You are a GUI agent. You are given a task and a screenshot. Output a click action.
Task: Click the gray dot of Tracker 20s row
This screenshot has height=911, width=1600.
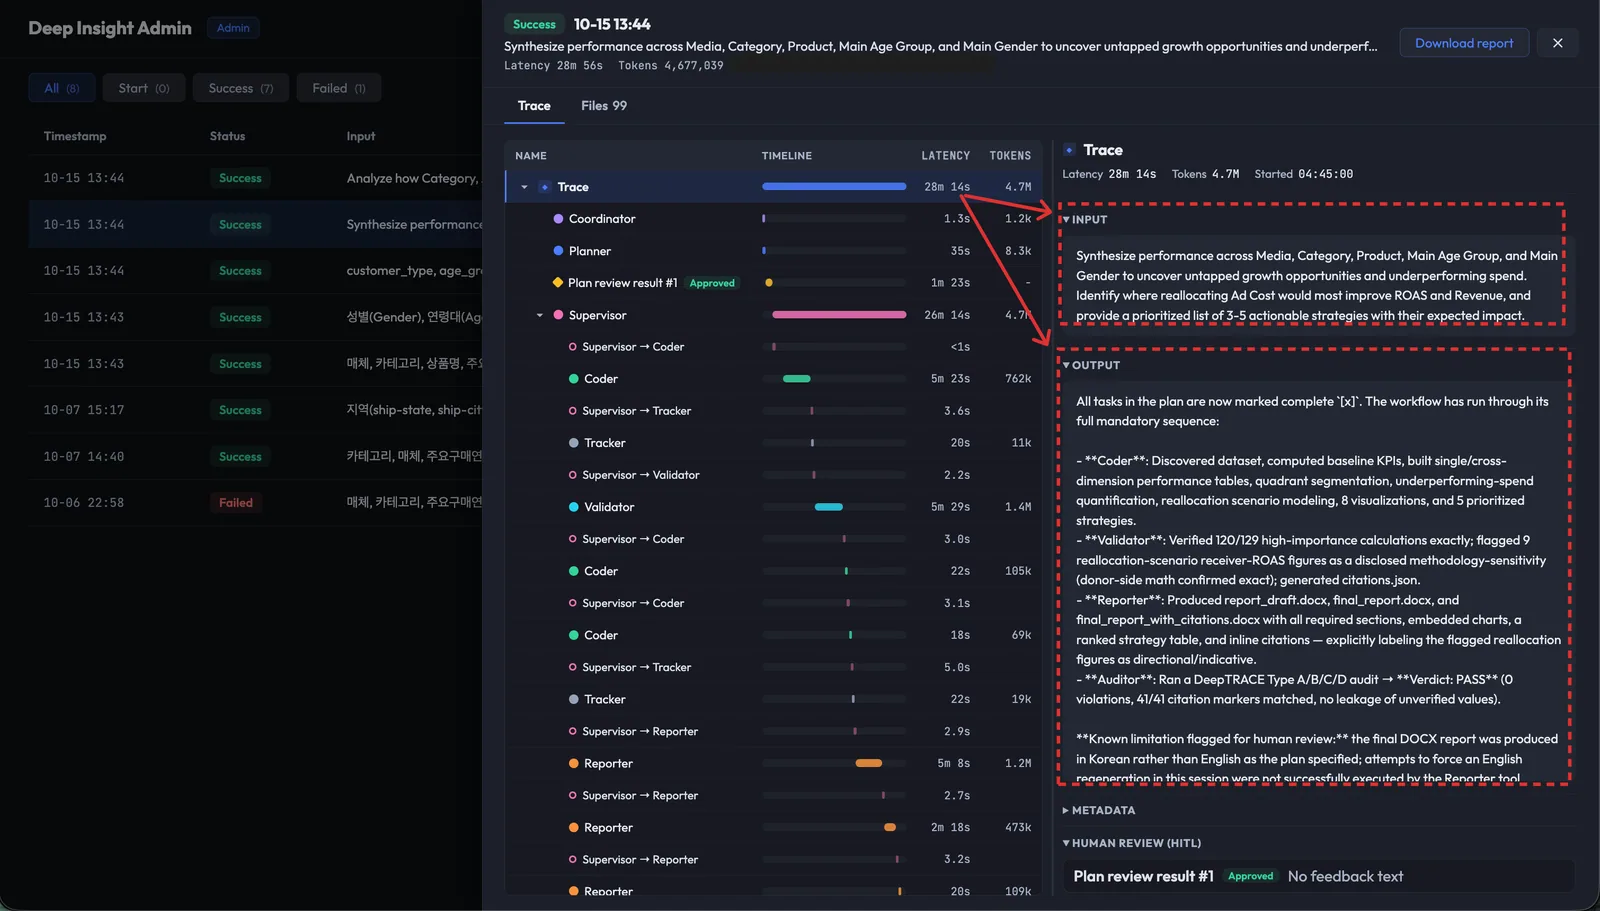pos(574,443)
